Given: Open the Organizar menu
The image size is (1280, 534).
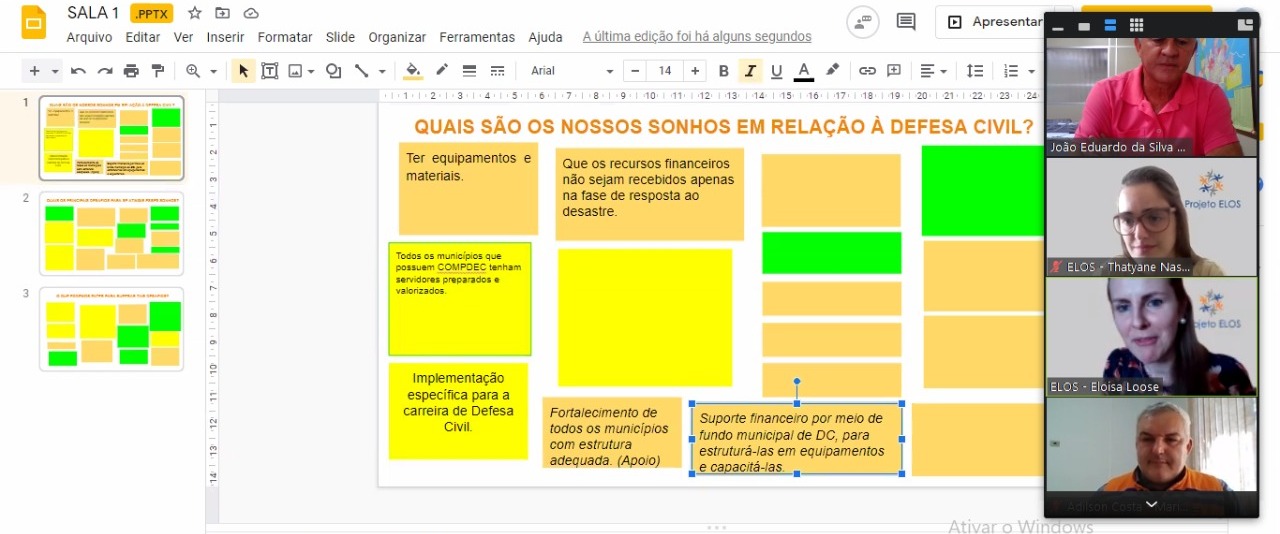Looking at the screenshot, I should pos(397,37).
